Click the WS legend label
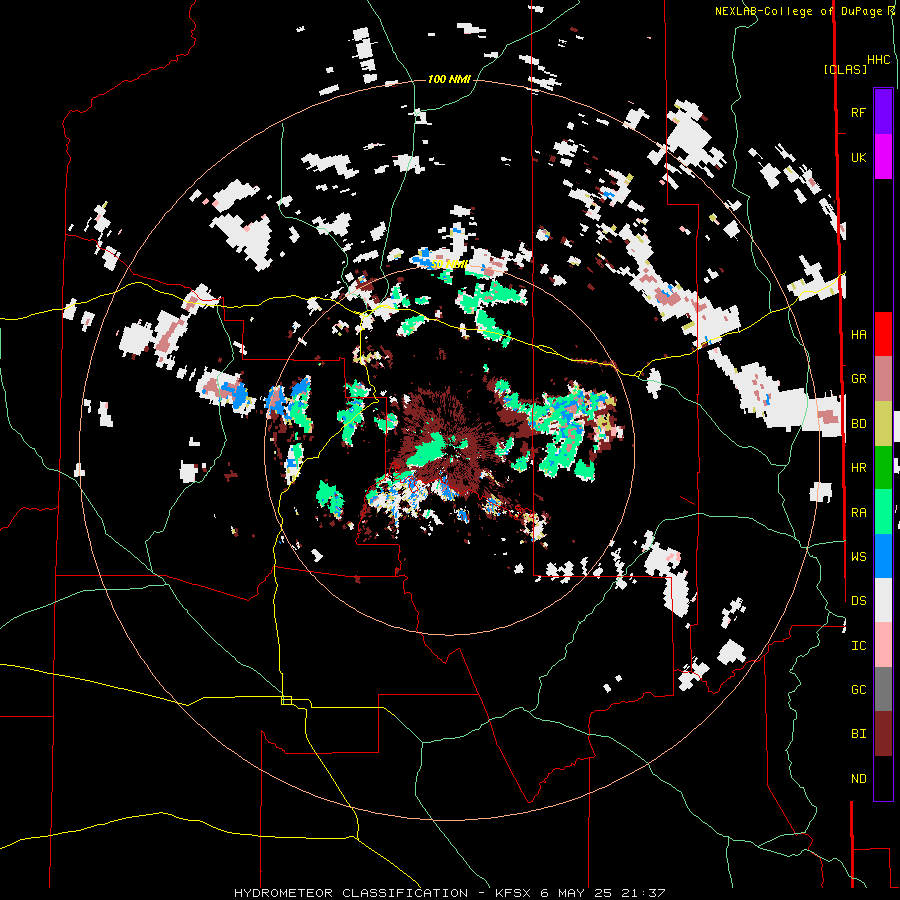Screen dimensions: 900x900 pos(858,556)
